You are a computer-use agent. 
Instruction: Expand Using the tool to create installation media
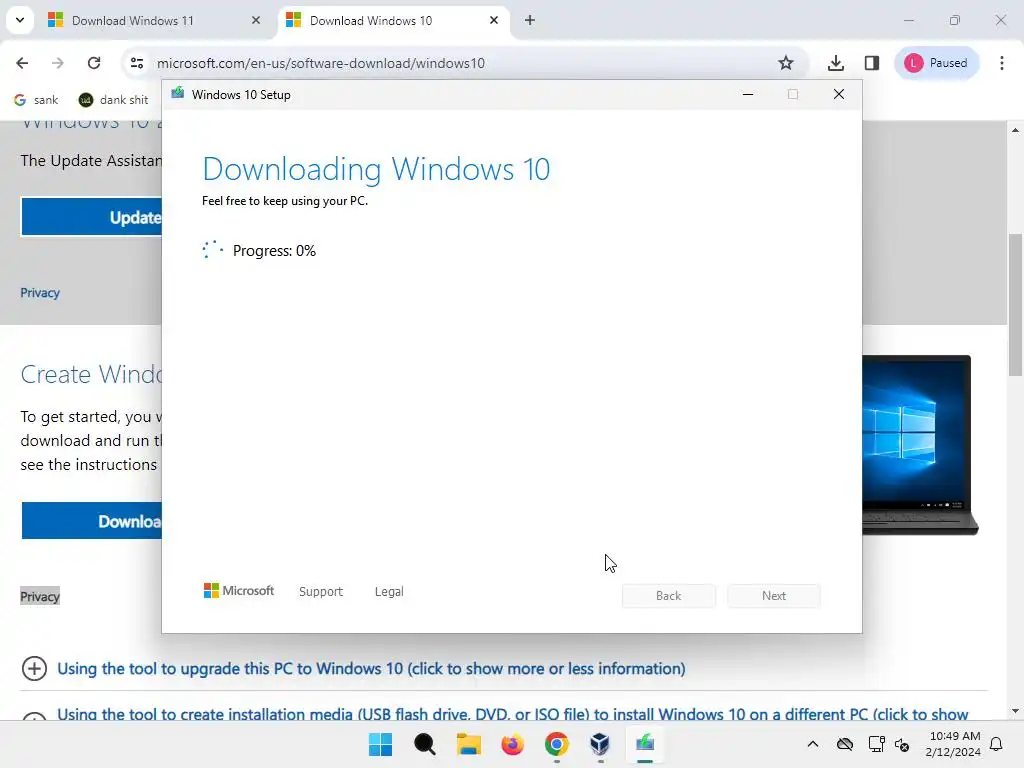click(513, 714)
